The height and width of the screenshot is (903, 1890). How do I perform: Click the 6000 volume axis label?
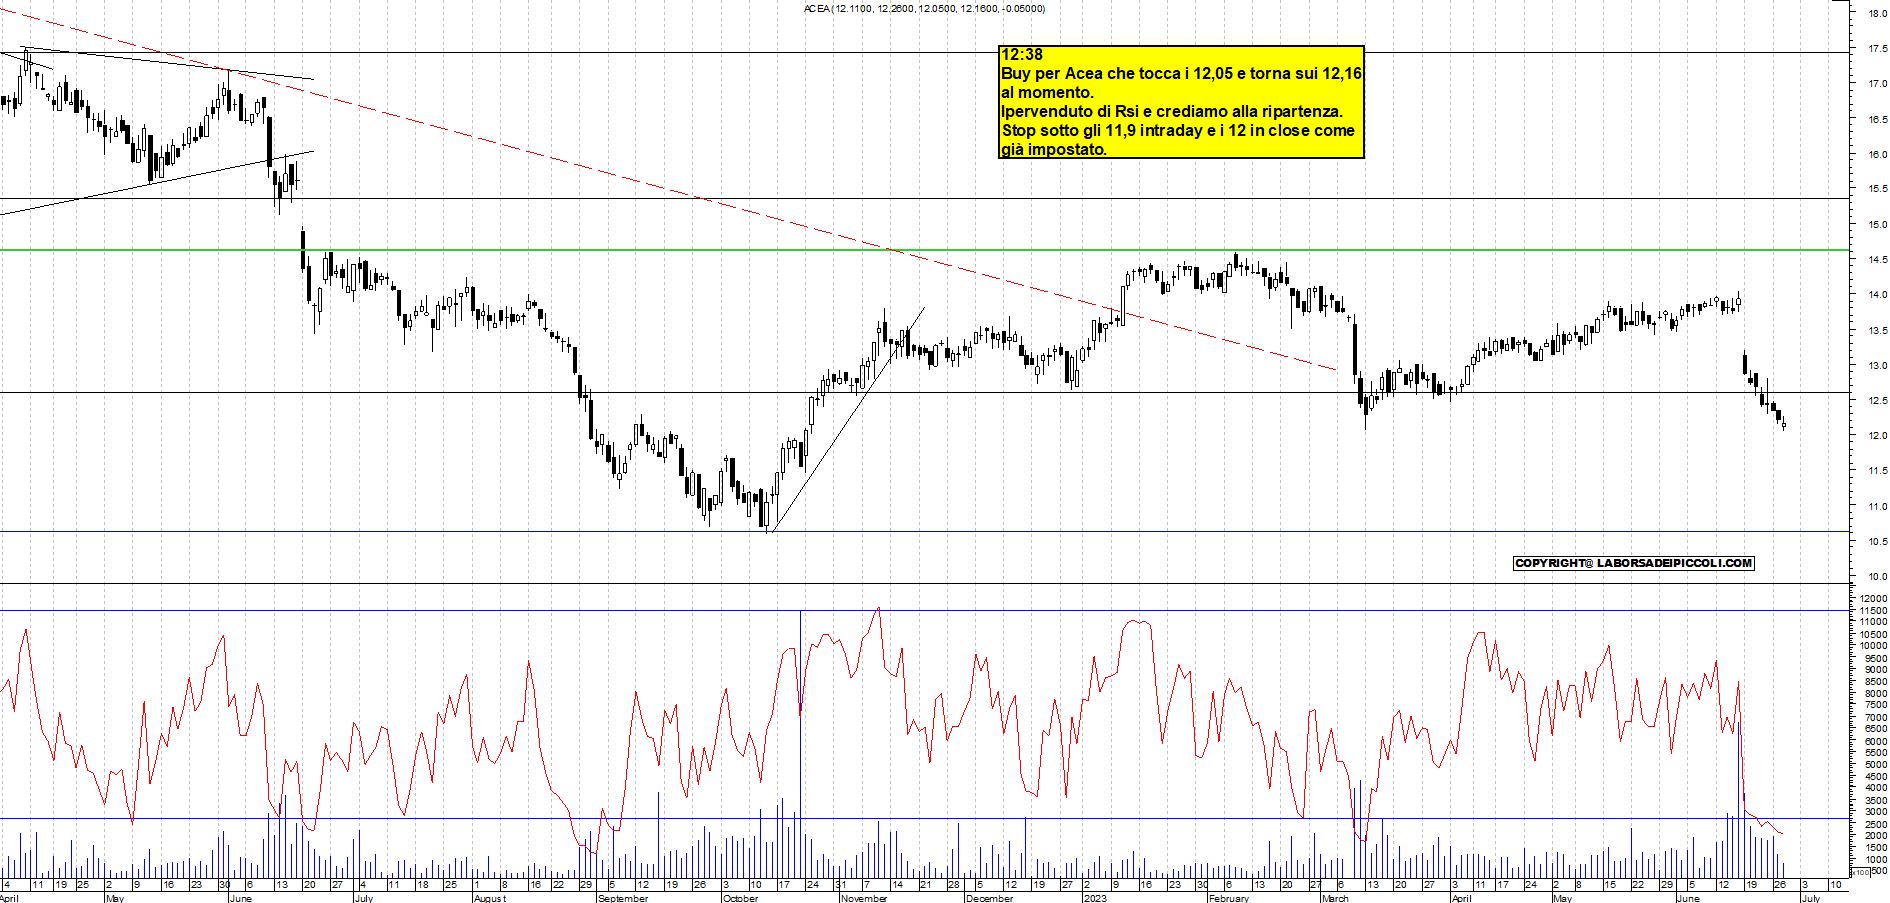click(x=1876, y=741)
